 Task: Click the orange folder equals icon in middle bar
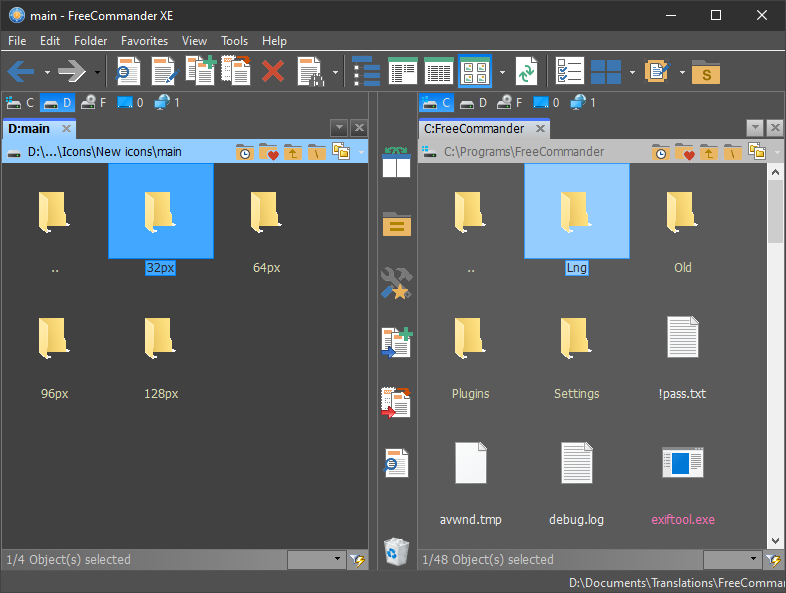pyautogui.click(x=397, y=224)
